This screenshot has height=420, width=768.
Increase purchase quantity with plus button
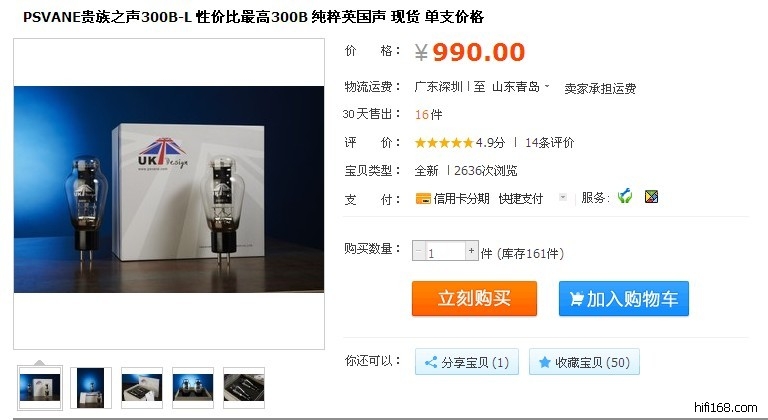pos(471,250)
